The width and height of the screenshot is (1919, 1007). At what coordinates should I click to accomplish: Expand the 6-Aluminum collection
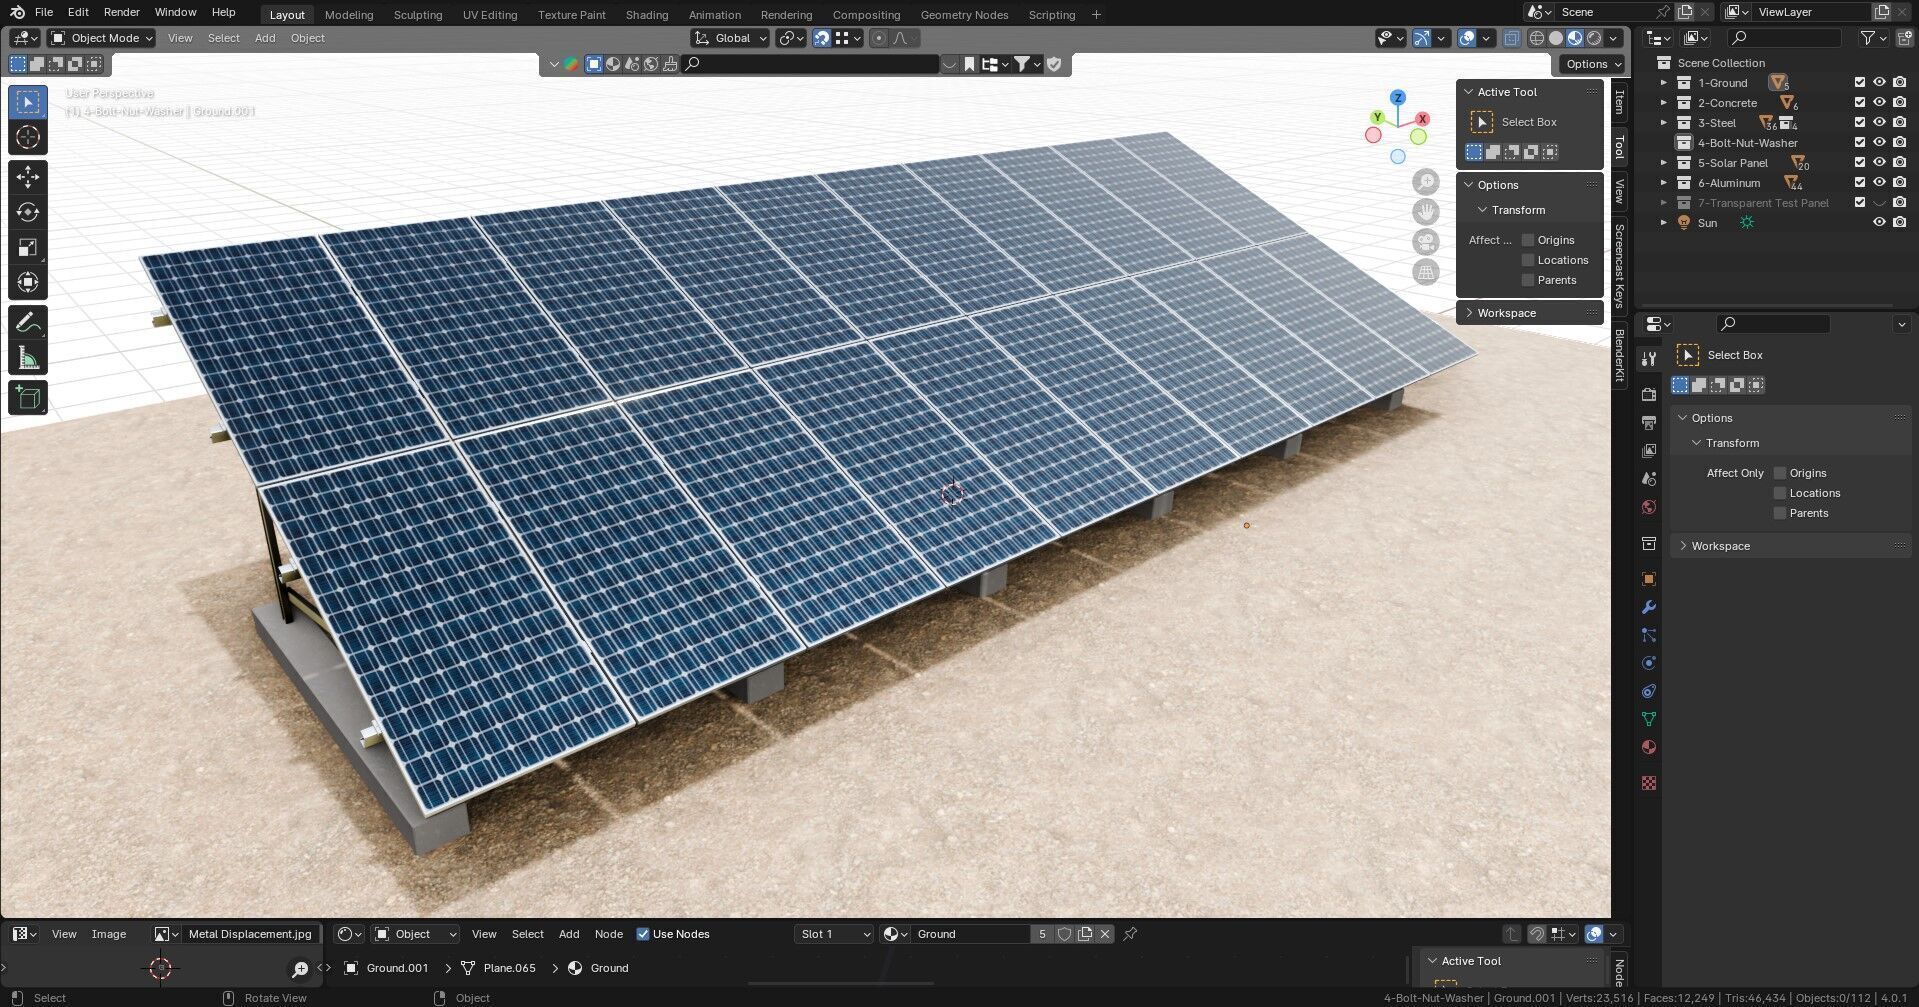(1664, 183)
